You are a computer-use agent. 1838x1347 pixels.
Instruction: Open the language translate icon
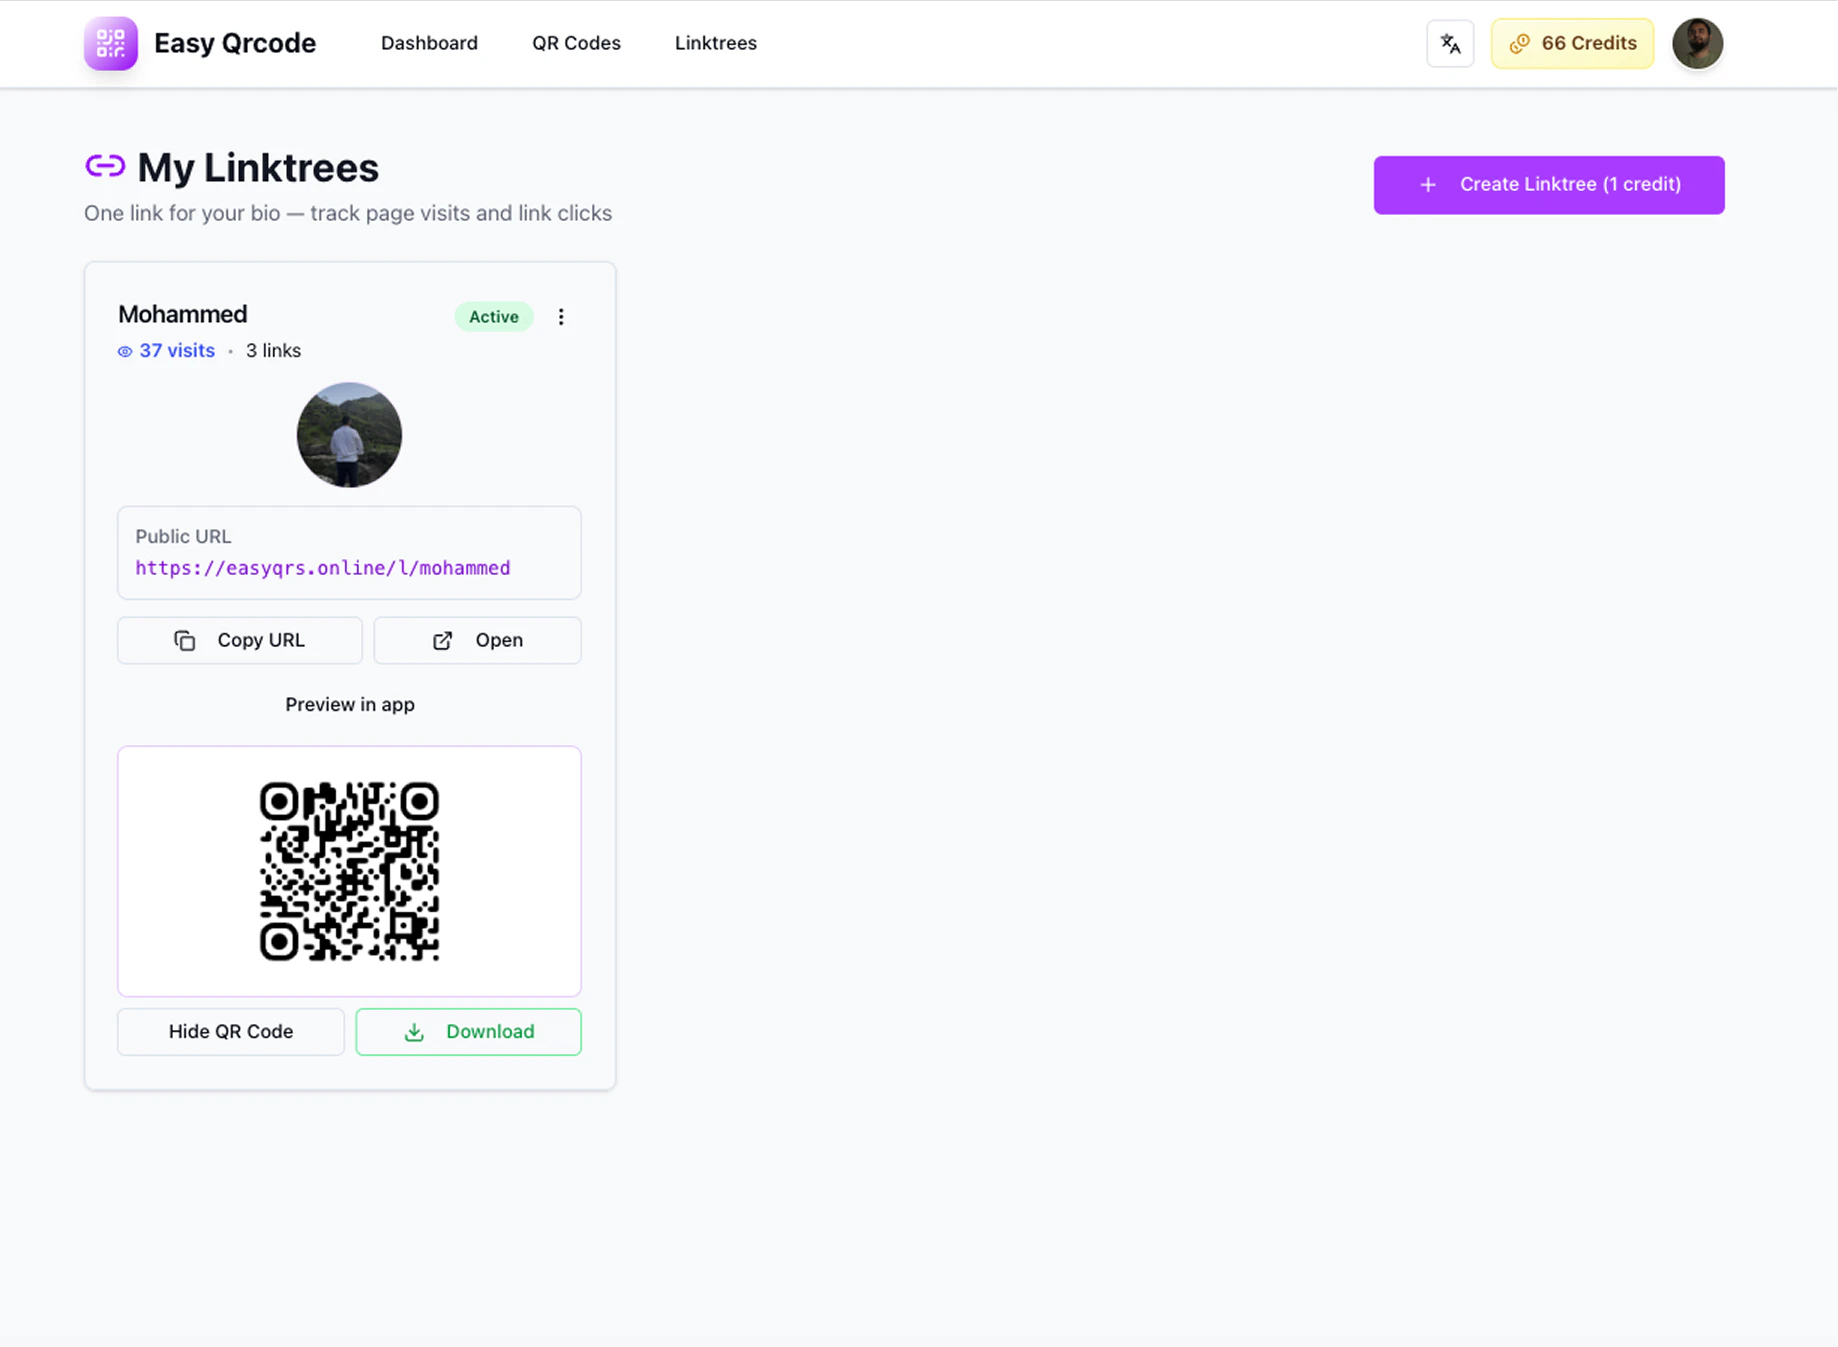pos(1450,43)
